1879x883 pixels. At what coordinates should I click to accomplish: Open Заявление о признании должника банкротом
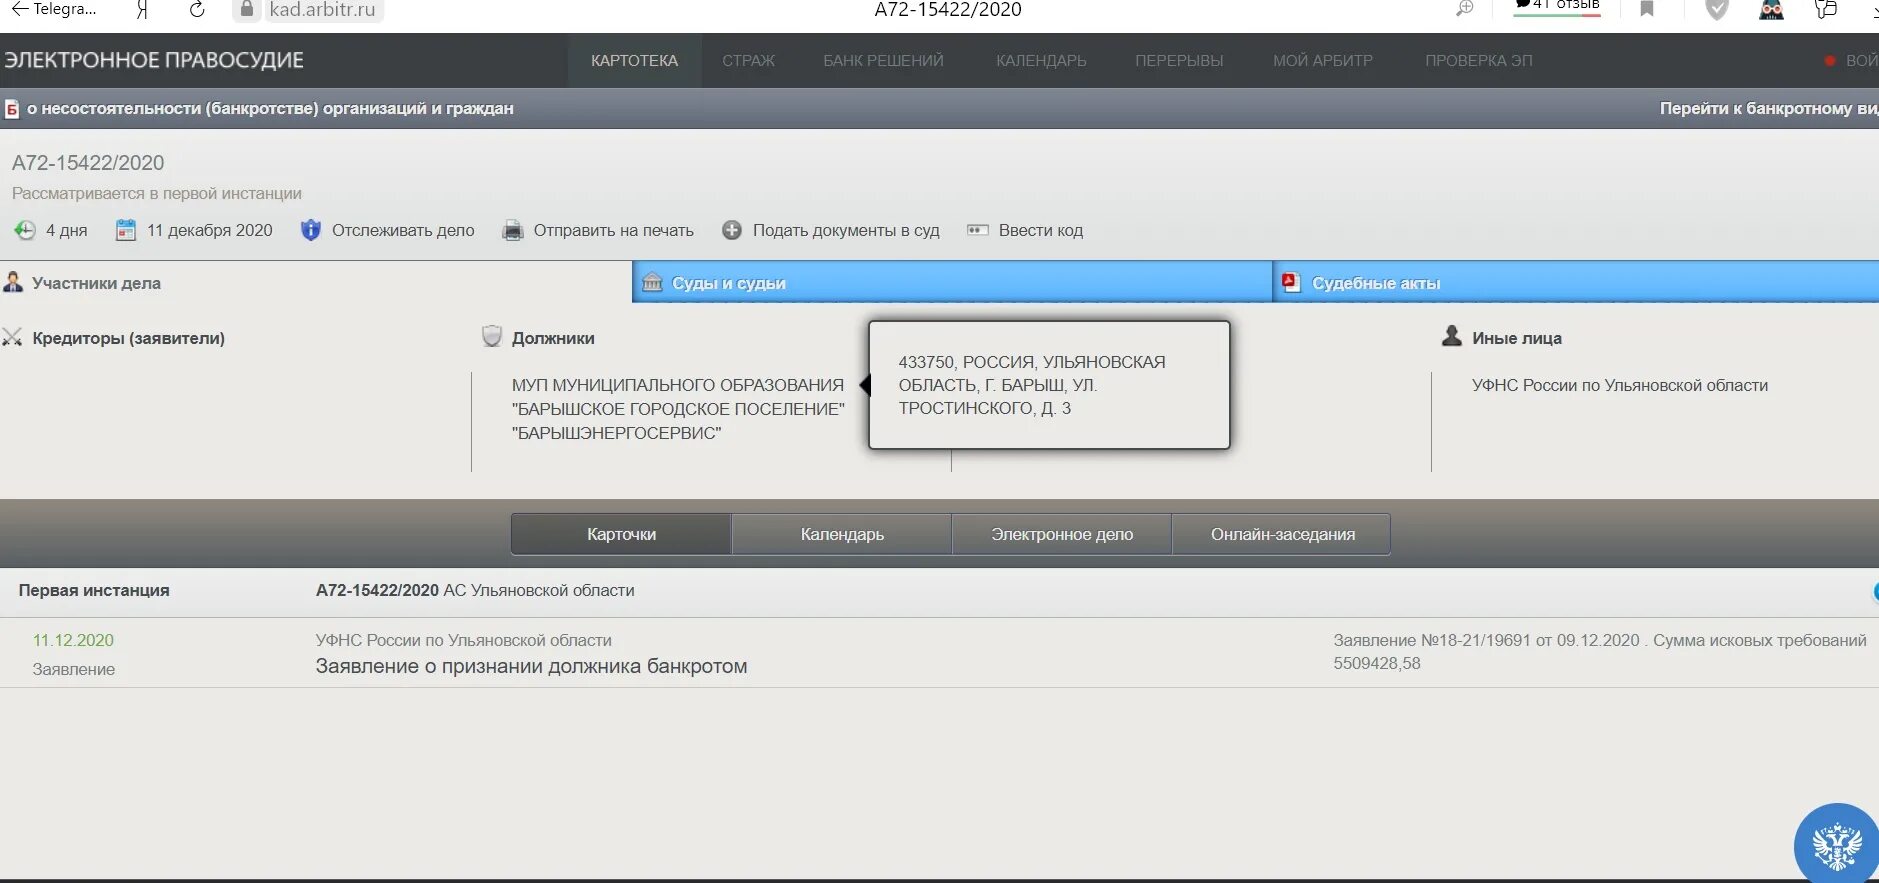(x=531, y=666)
